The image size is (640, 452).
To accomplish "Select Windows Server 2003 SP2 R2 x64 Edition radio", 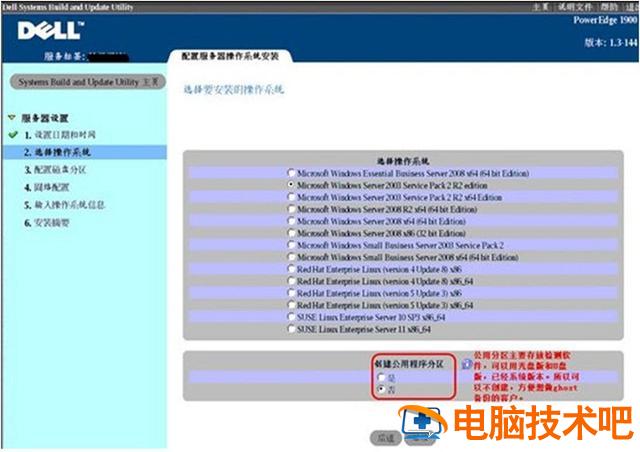I will tap(291, 197).
